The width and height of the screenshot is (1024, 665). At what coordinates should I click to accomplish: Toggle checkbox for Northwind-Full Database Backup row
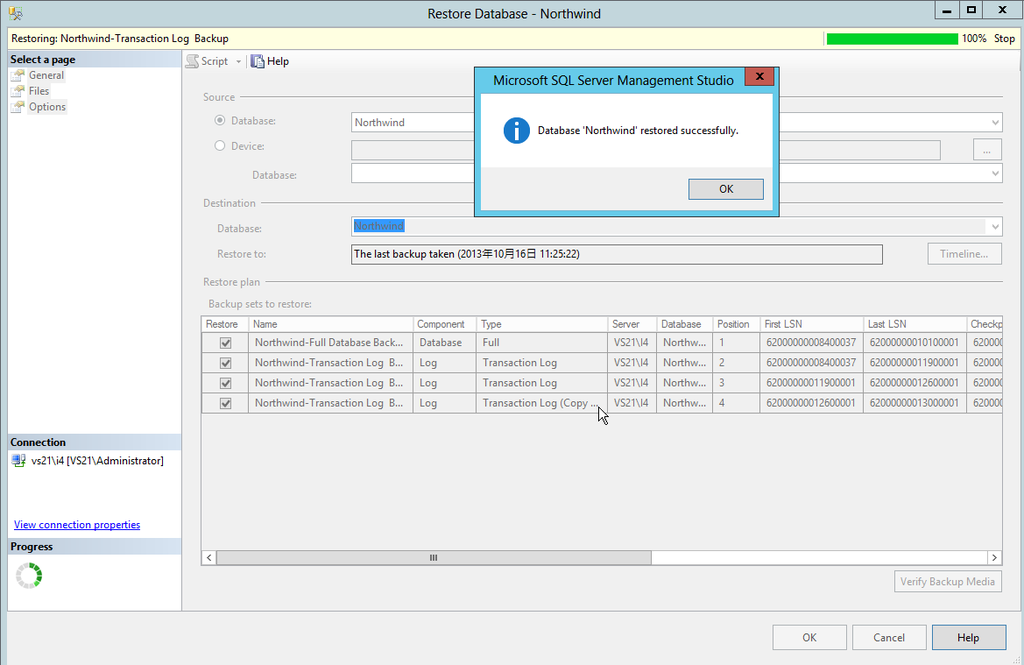(x=226, y=343)
